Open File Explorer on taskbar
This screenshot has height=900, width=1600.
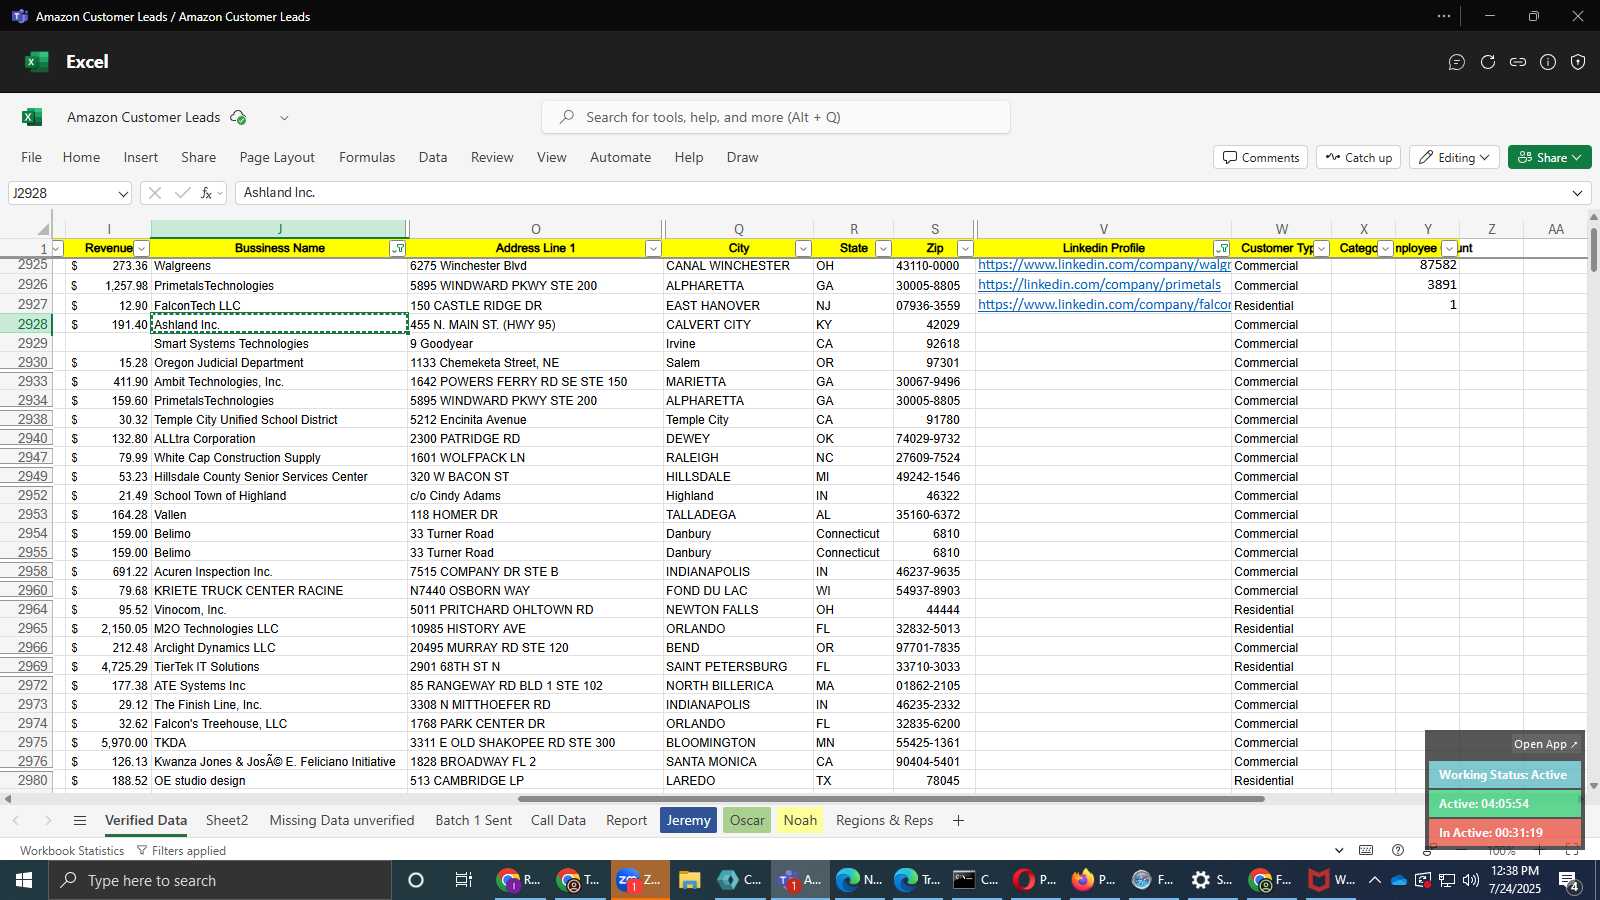[689, 880]
